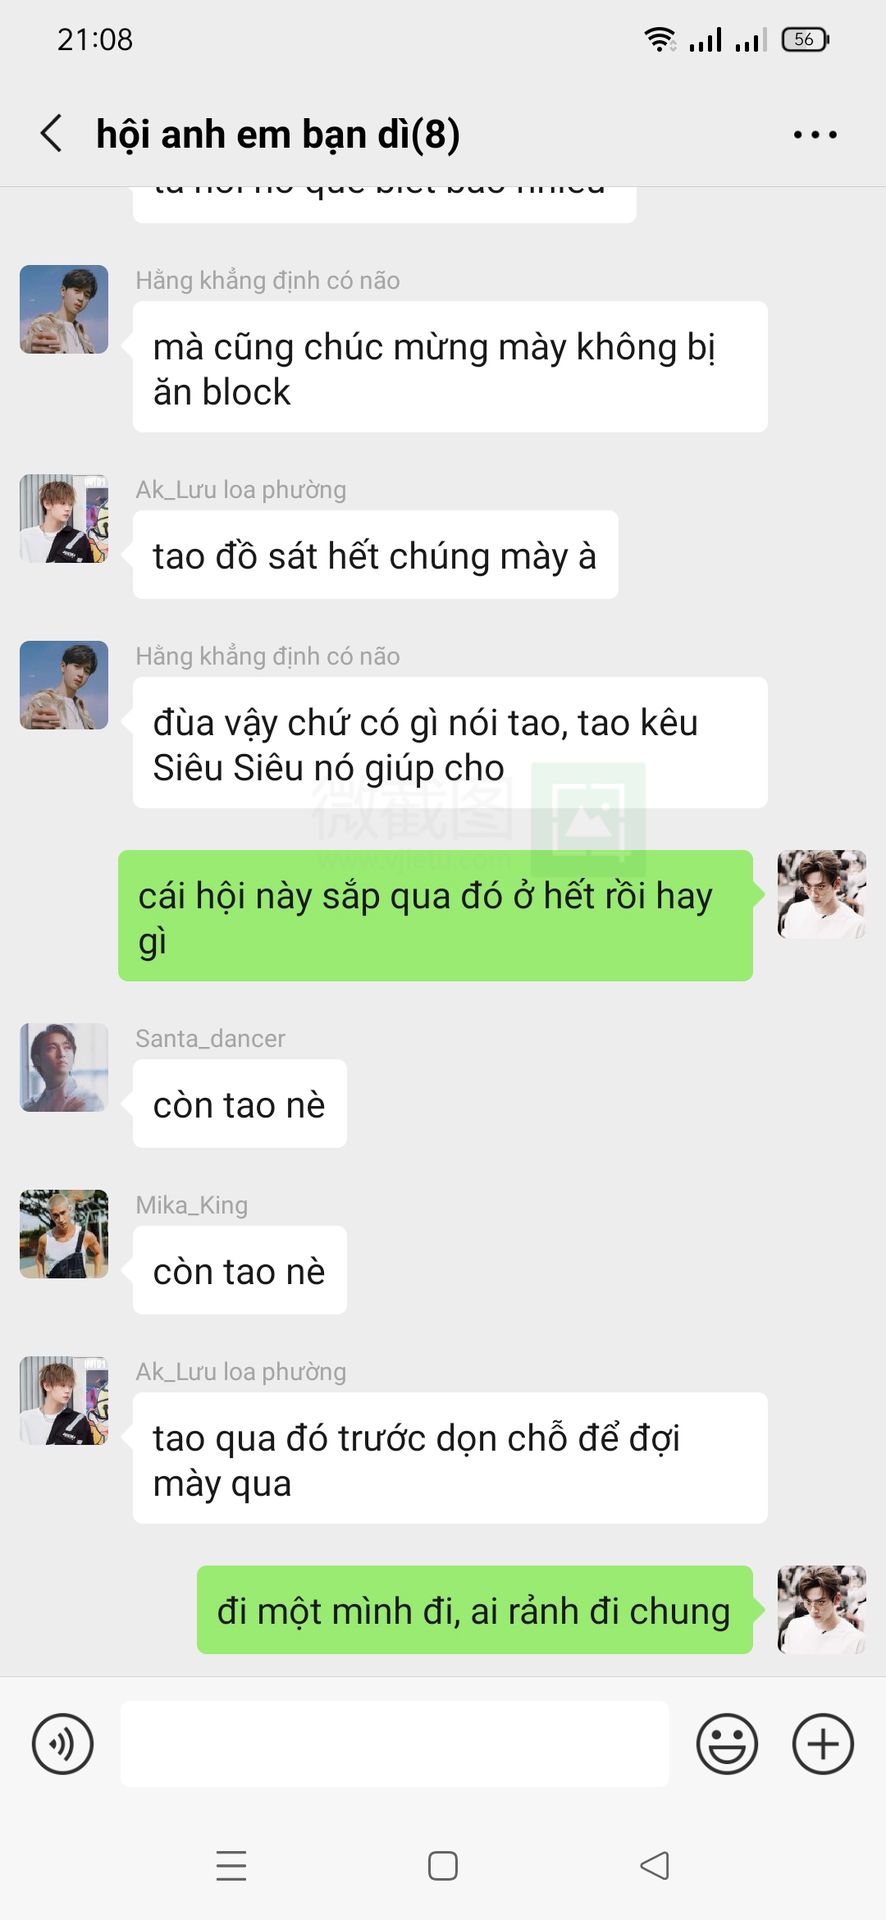Tap avatar beside 'tao đồ sát hết chúng mày à'

tap(64, 519)
